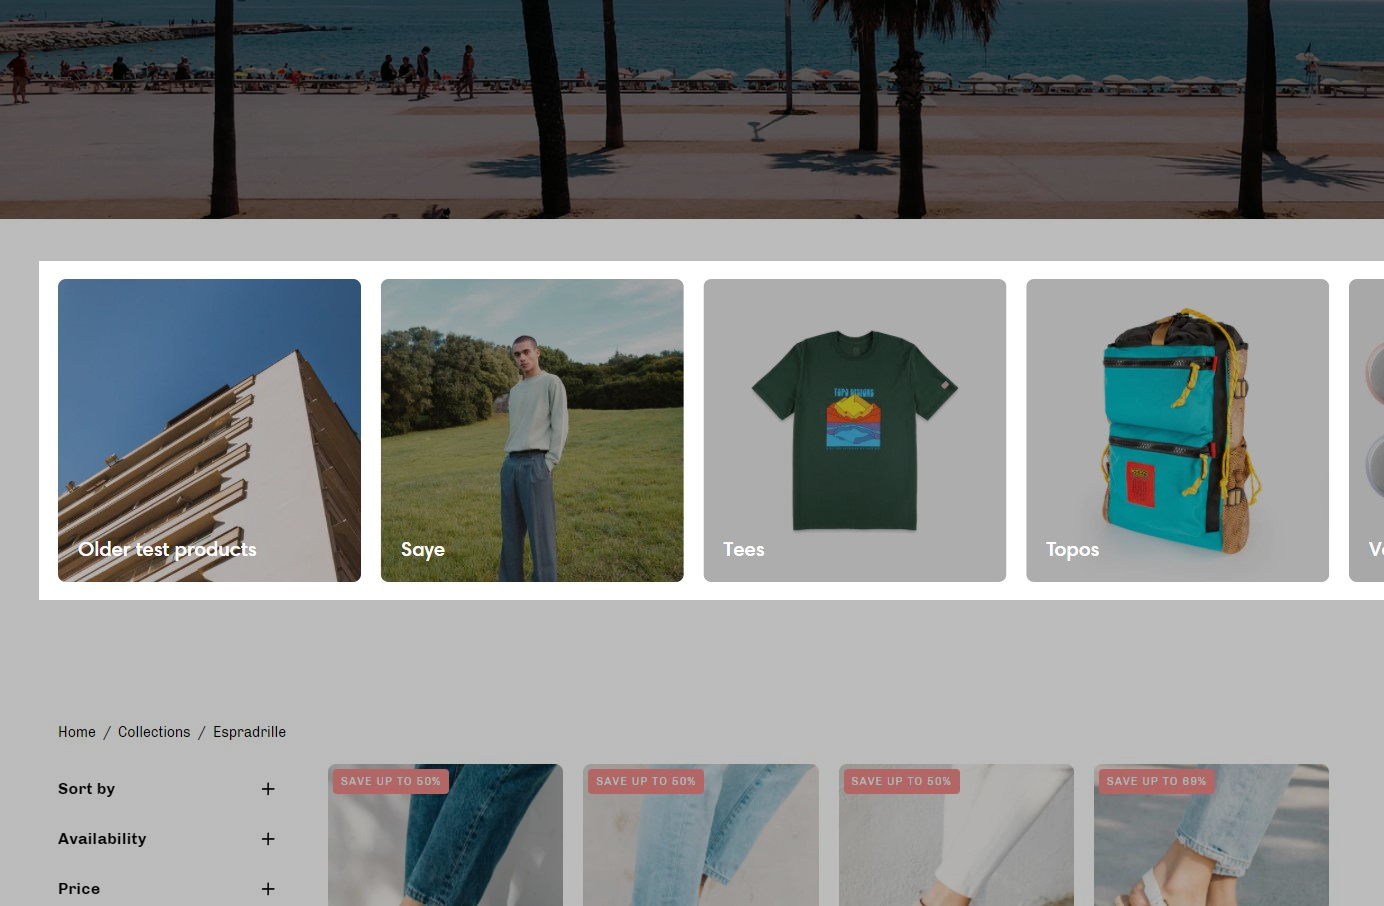Viewport: 1384px width, 906px height.
Task: Click the plus icon beside Price
Action: click(268, 889)
